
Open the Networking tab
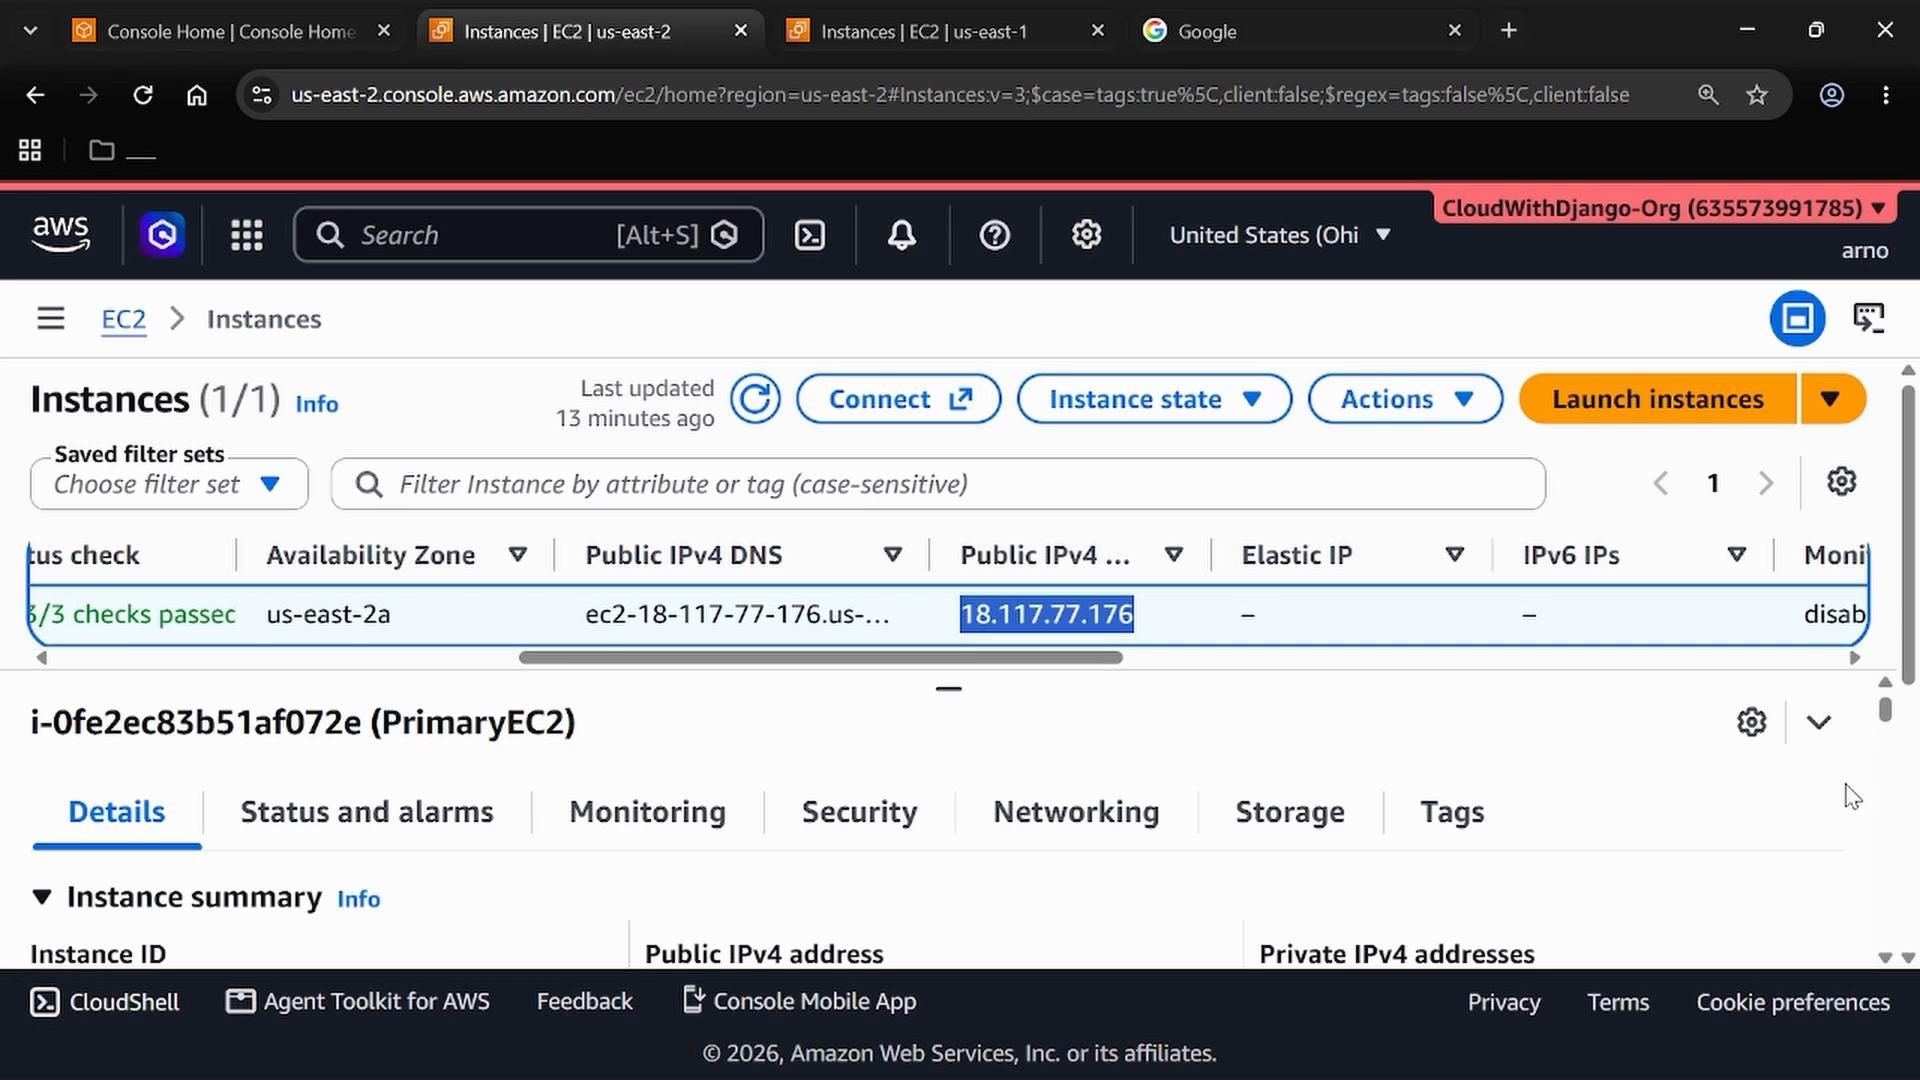1076,812
